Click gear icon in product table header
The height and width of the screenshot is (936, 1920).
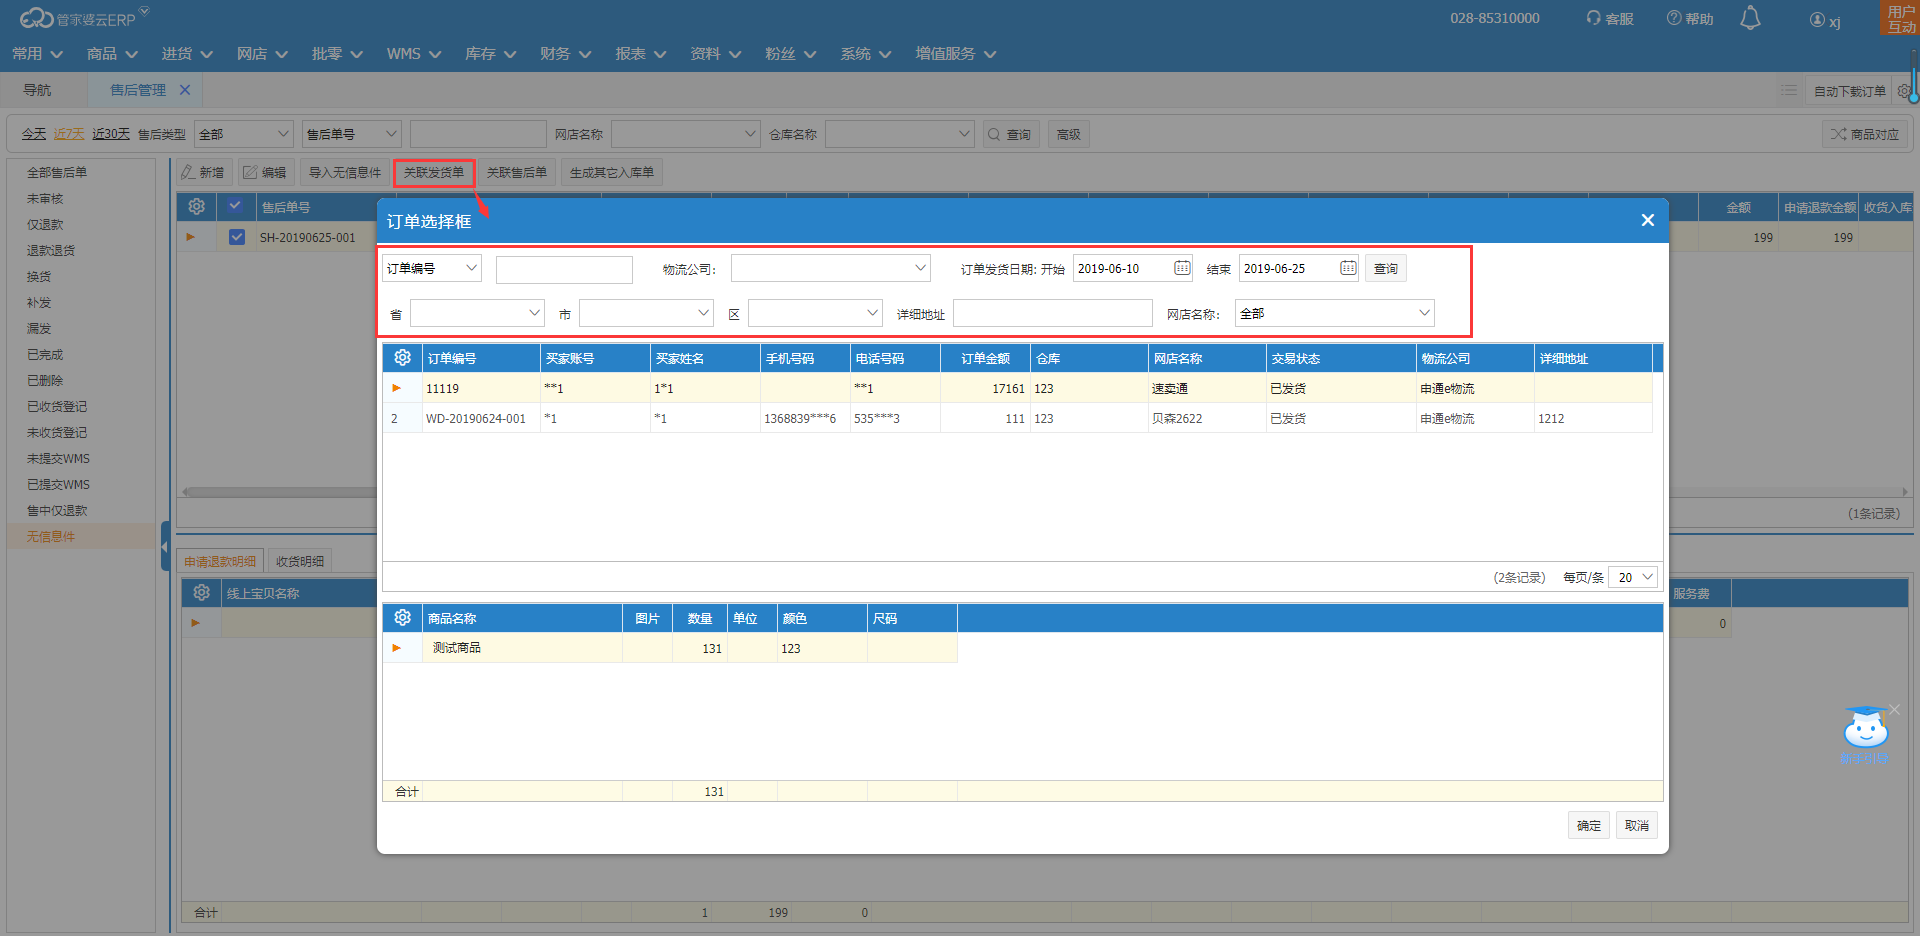[x=402, y=618]
